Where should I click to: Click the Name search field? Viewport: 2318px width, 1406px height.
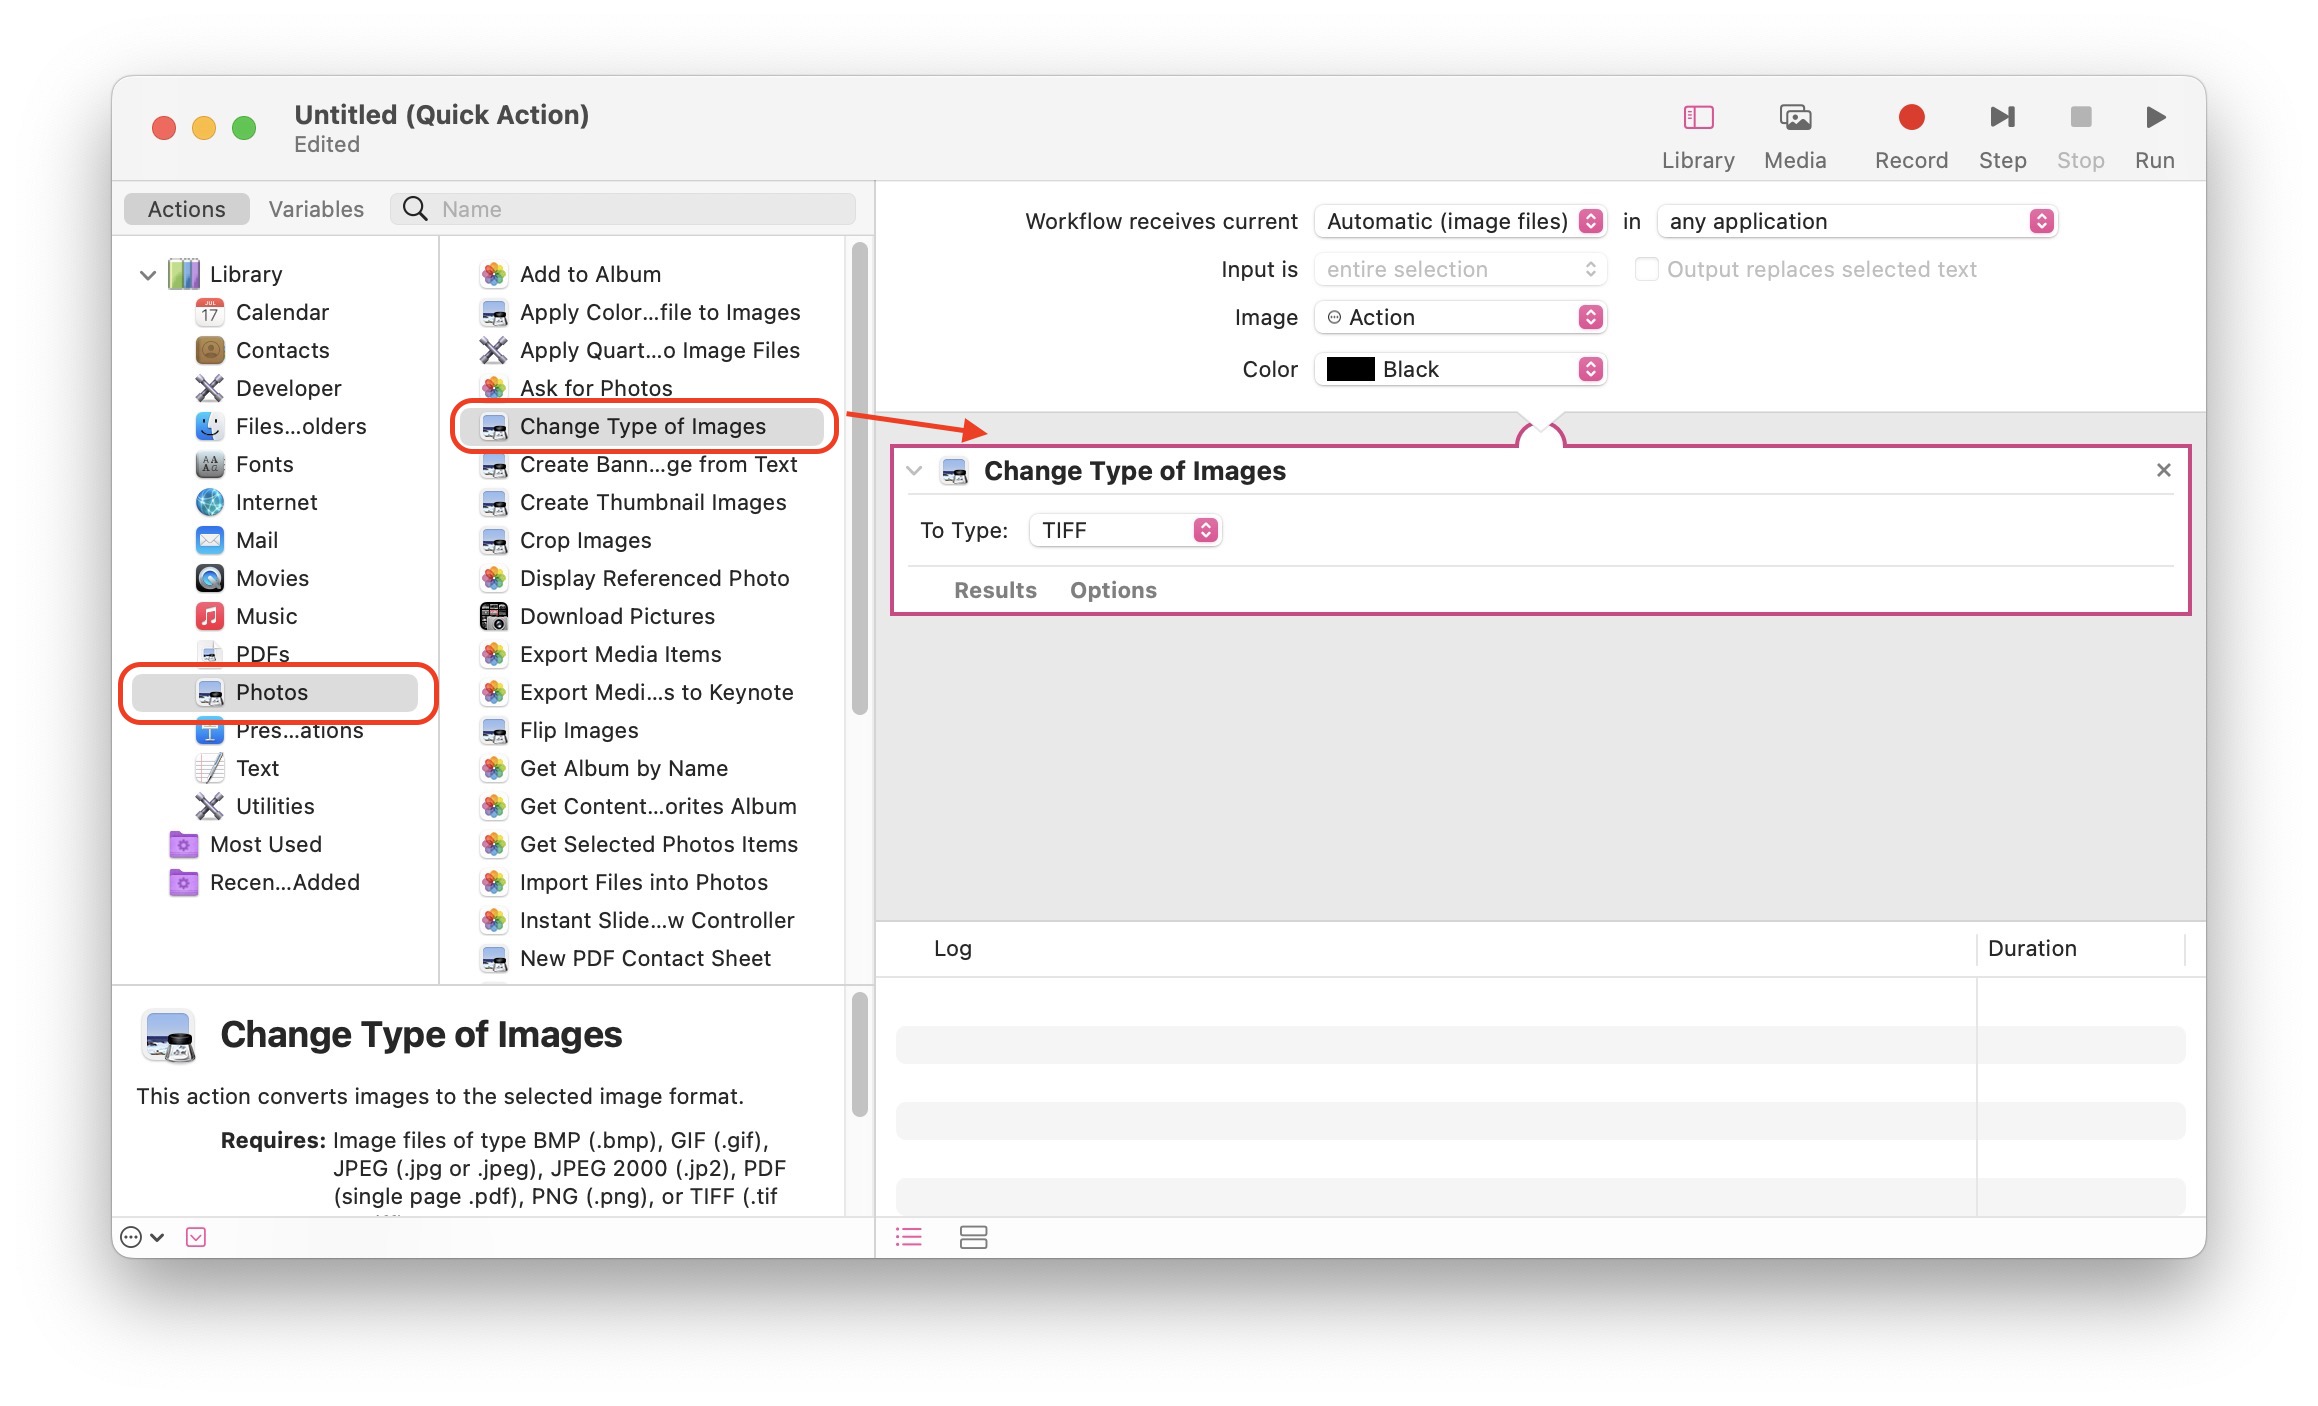coord(640,209)
